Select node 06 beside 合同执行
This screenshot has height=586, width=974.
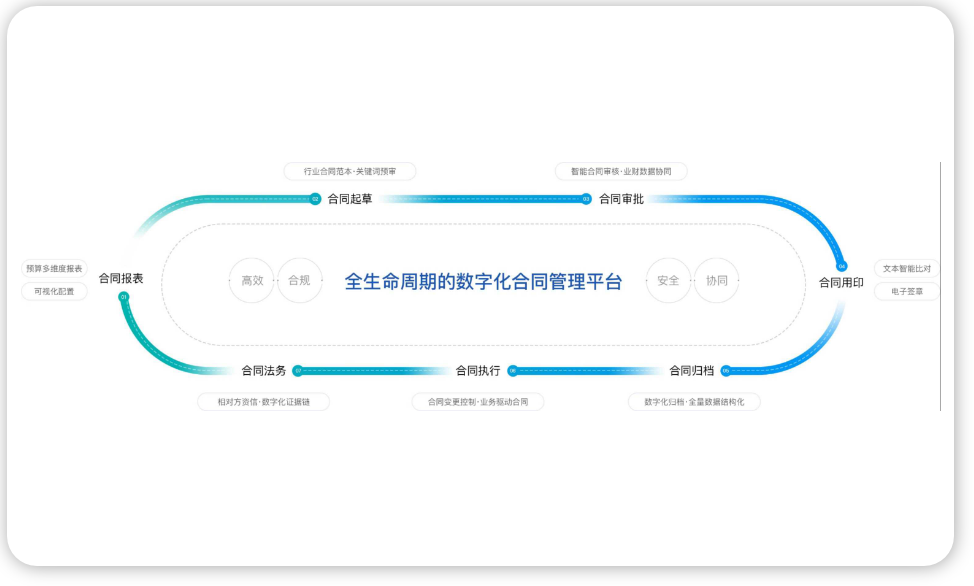[x=512, y=371]
